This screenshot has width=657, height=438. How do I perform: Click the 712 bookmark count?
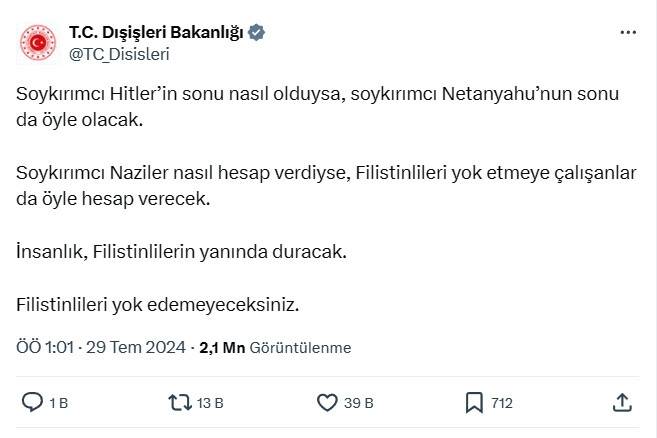502,403
